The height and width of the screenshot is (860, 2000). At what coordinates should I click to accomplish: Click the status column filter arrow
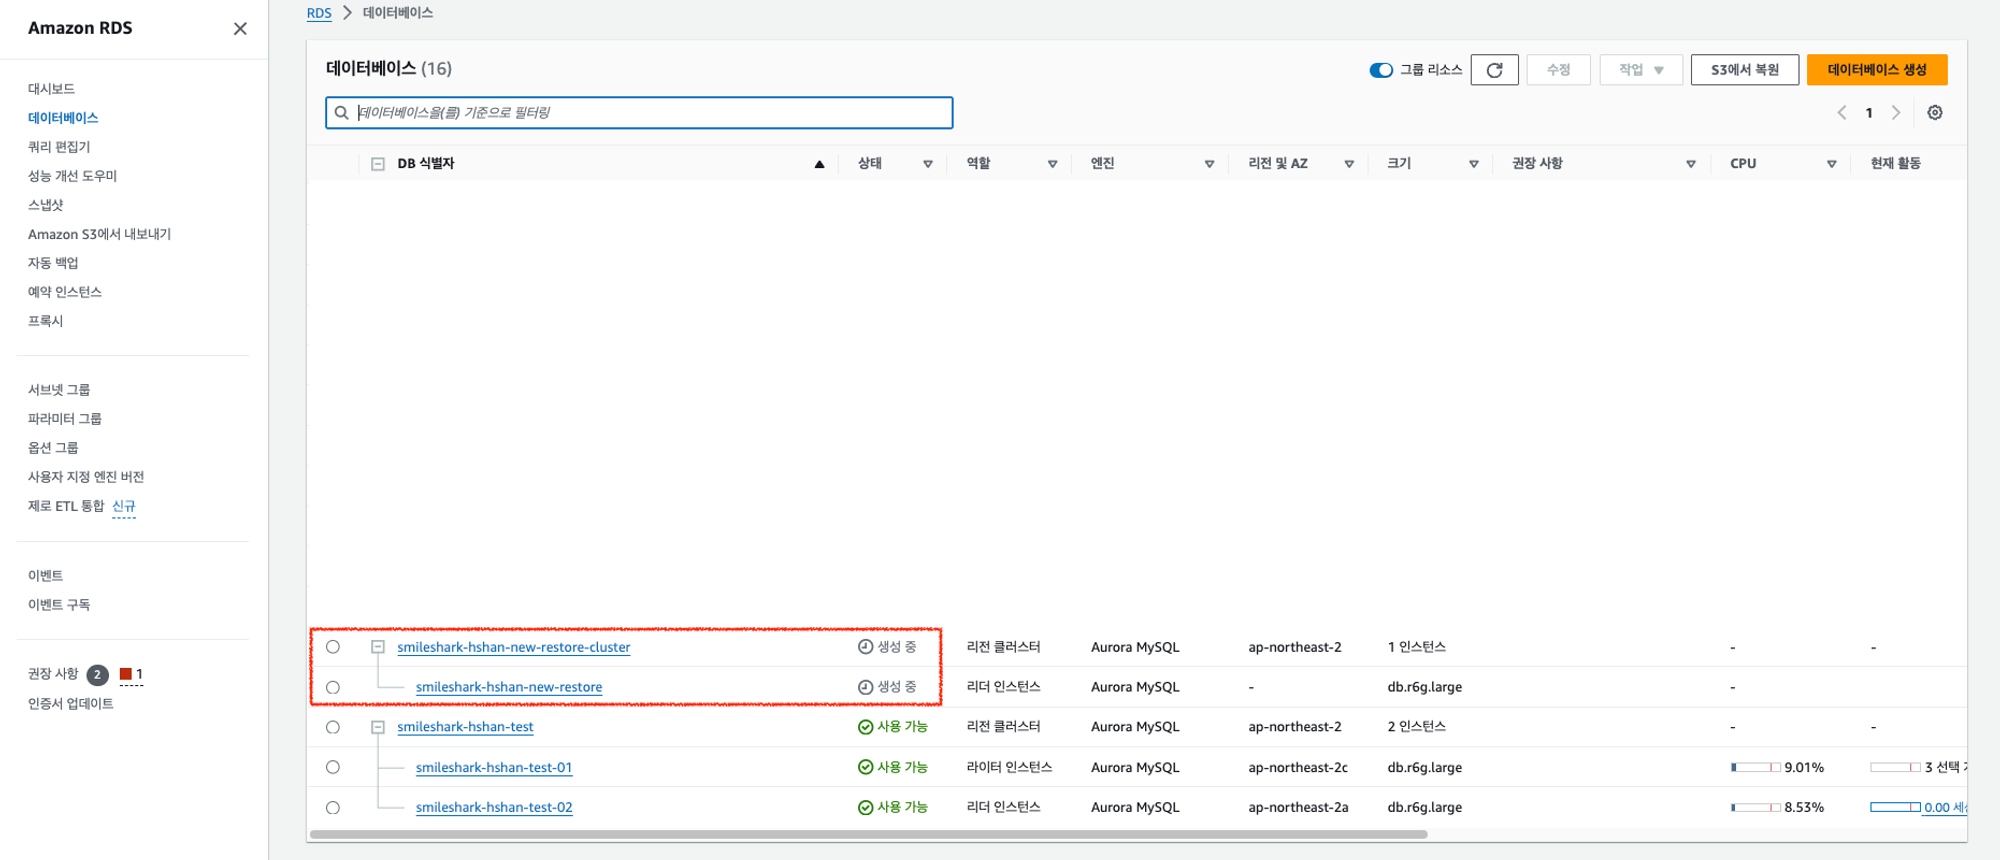click(927, 164)
